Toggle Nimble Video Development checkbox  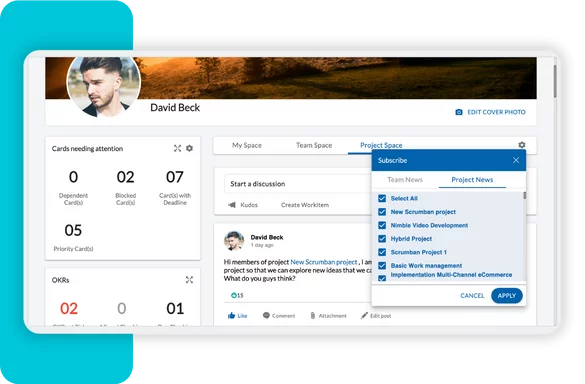(382, 225)
